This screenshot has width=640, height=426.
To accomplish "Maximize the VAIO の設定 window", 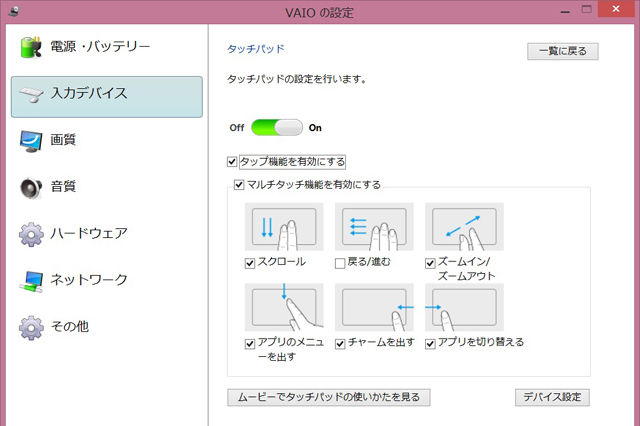I will (587, 10).
